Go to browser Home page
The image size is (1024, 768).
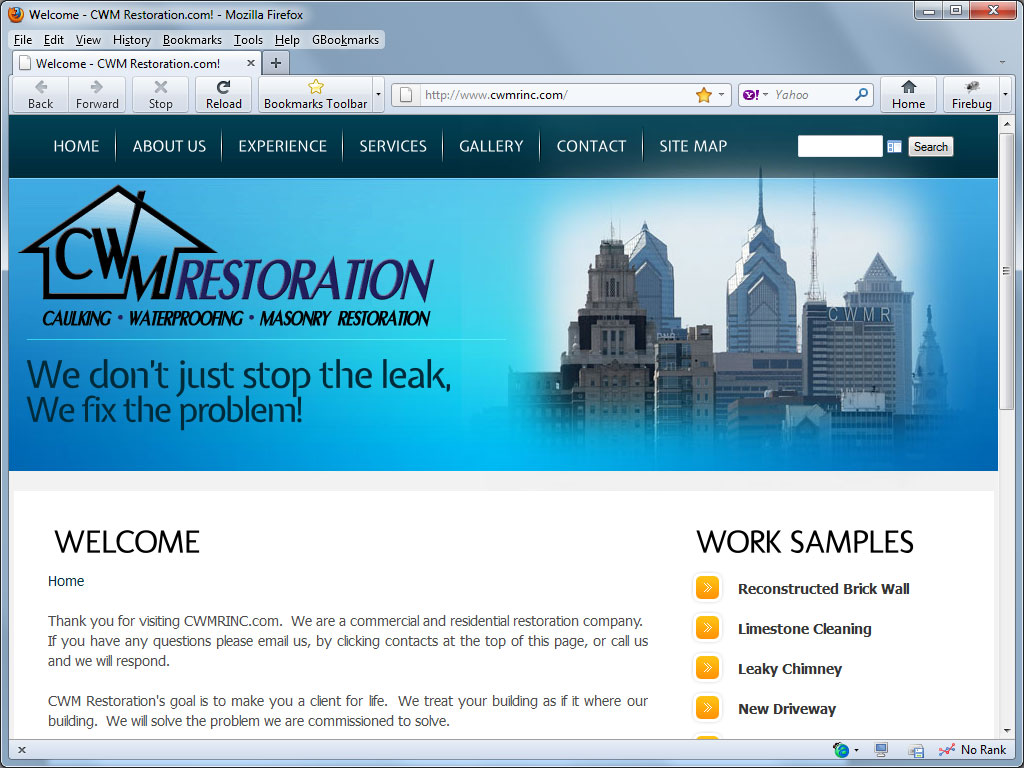pyautogui.click(x=908, y=95)
